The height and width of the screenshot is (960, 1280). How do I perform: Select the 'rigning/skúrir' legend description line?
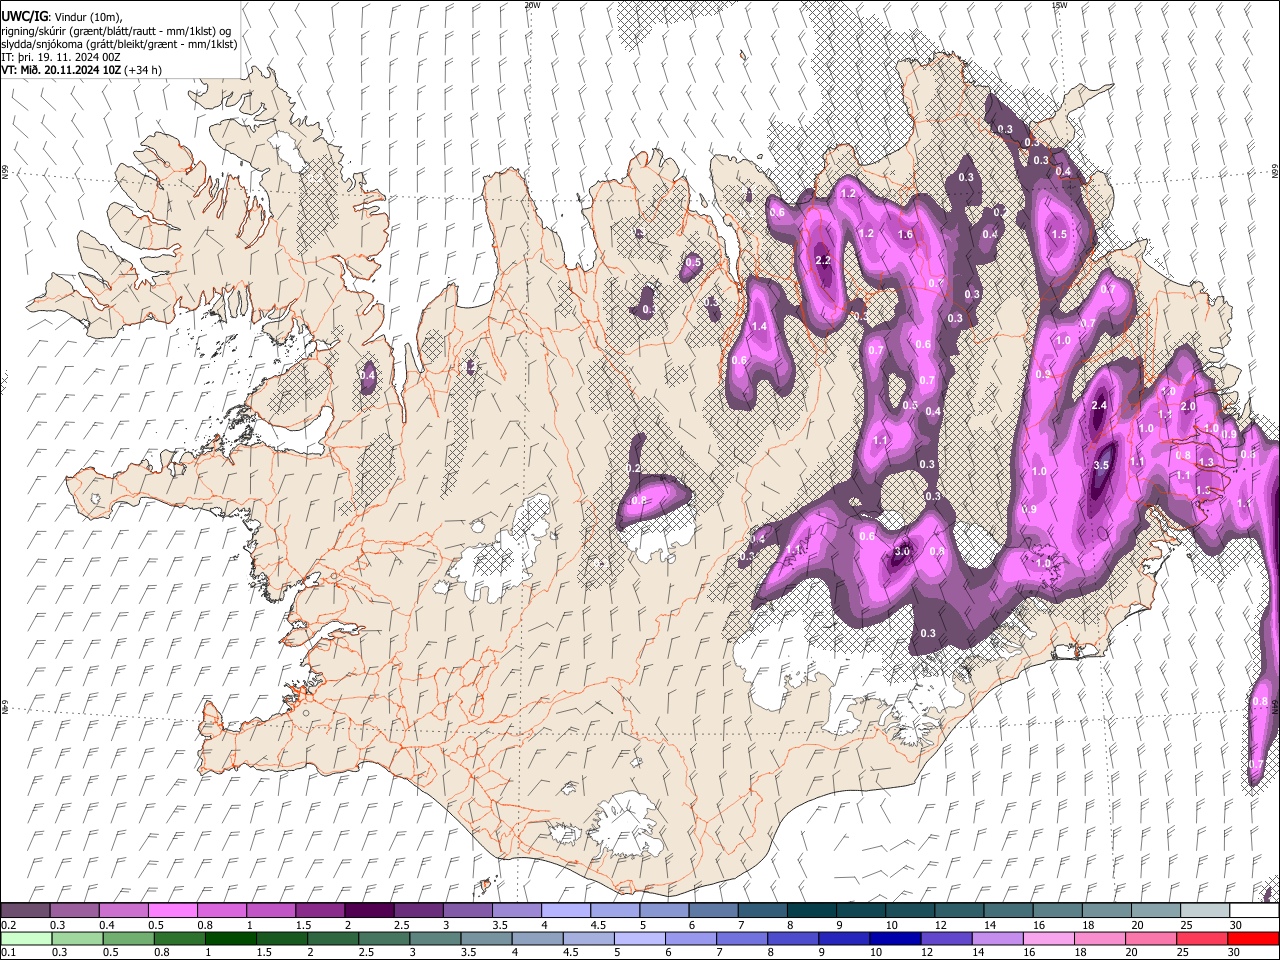click(x=116, y=30)
